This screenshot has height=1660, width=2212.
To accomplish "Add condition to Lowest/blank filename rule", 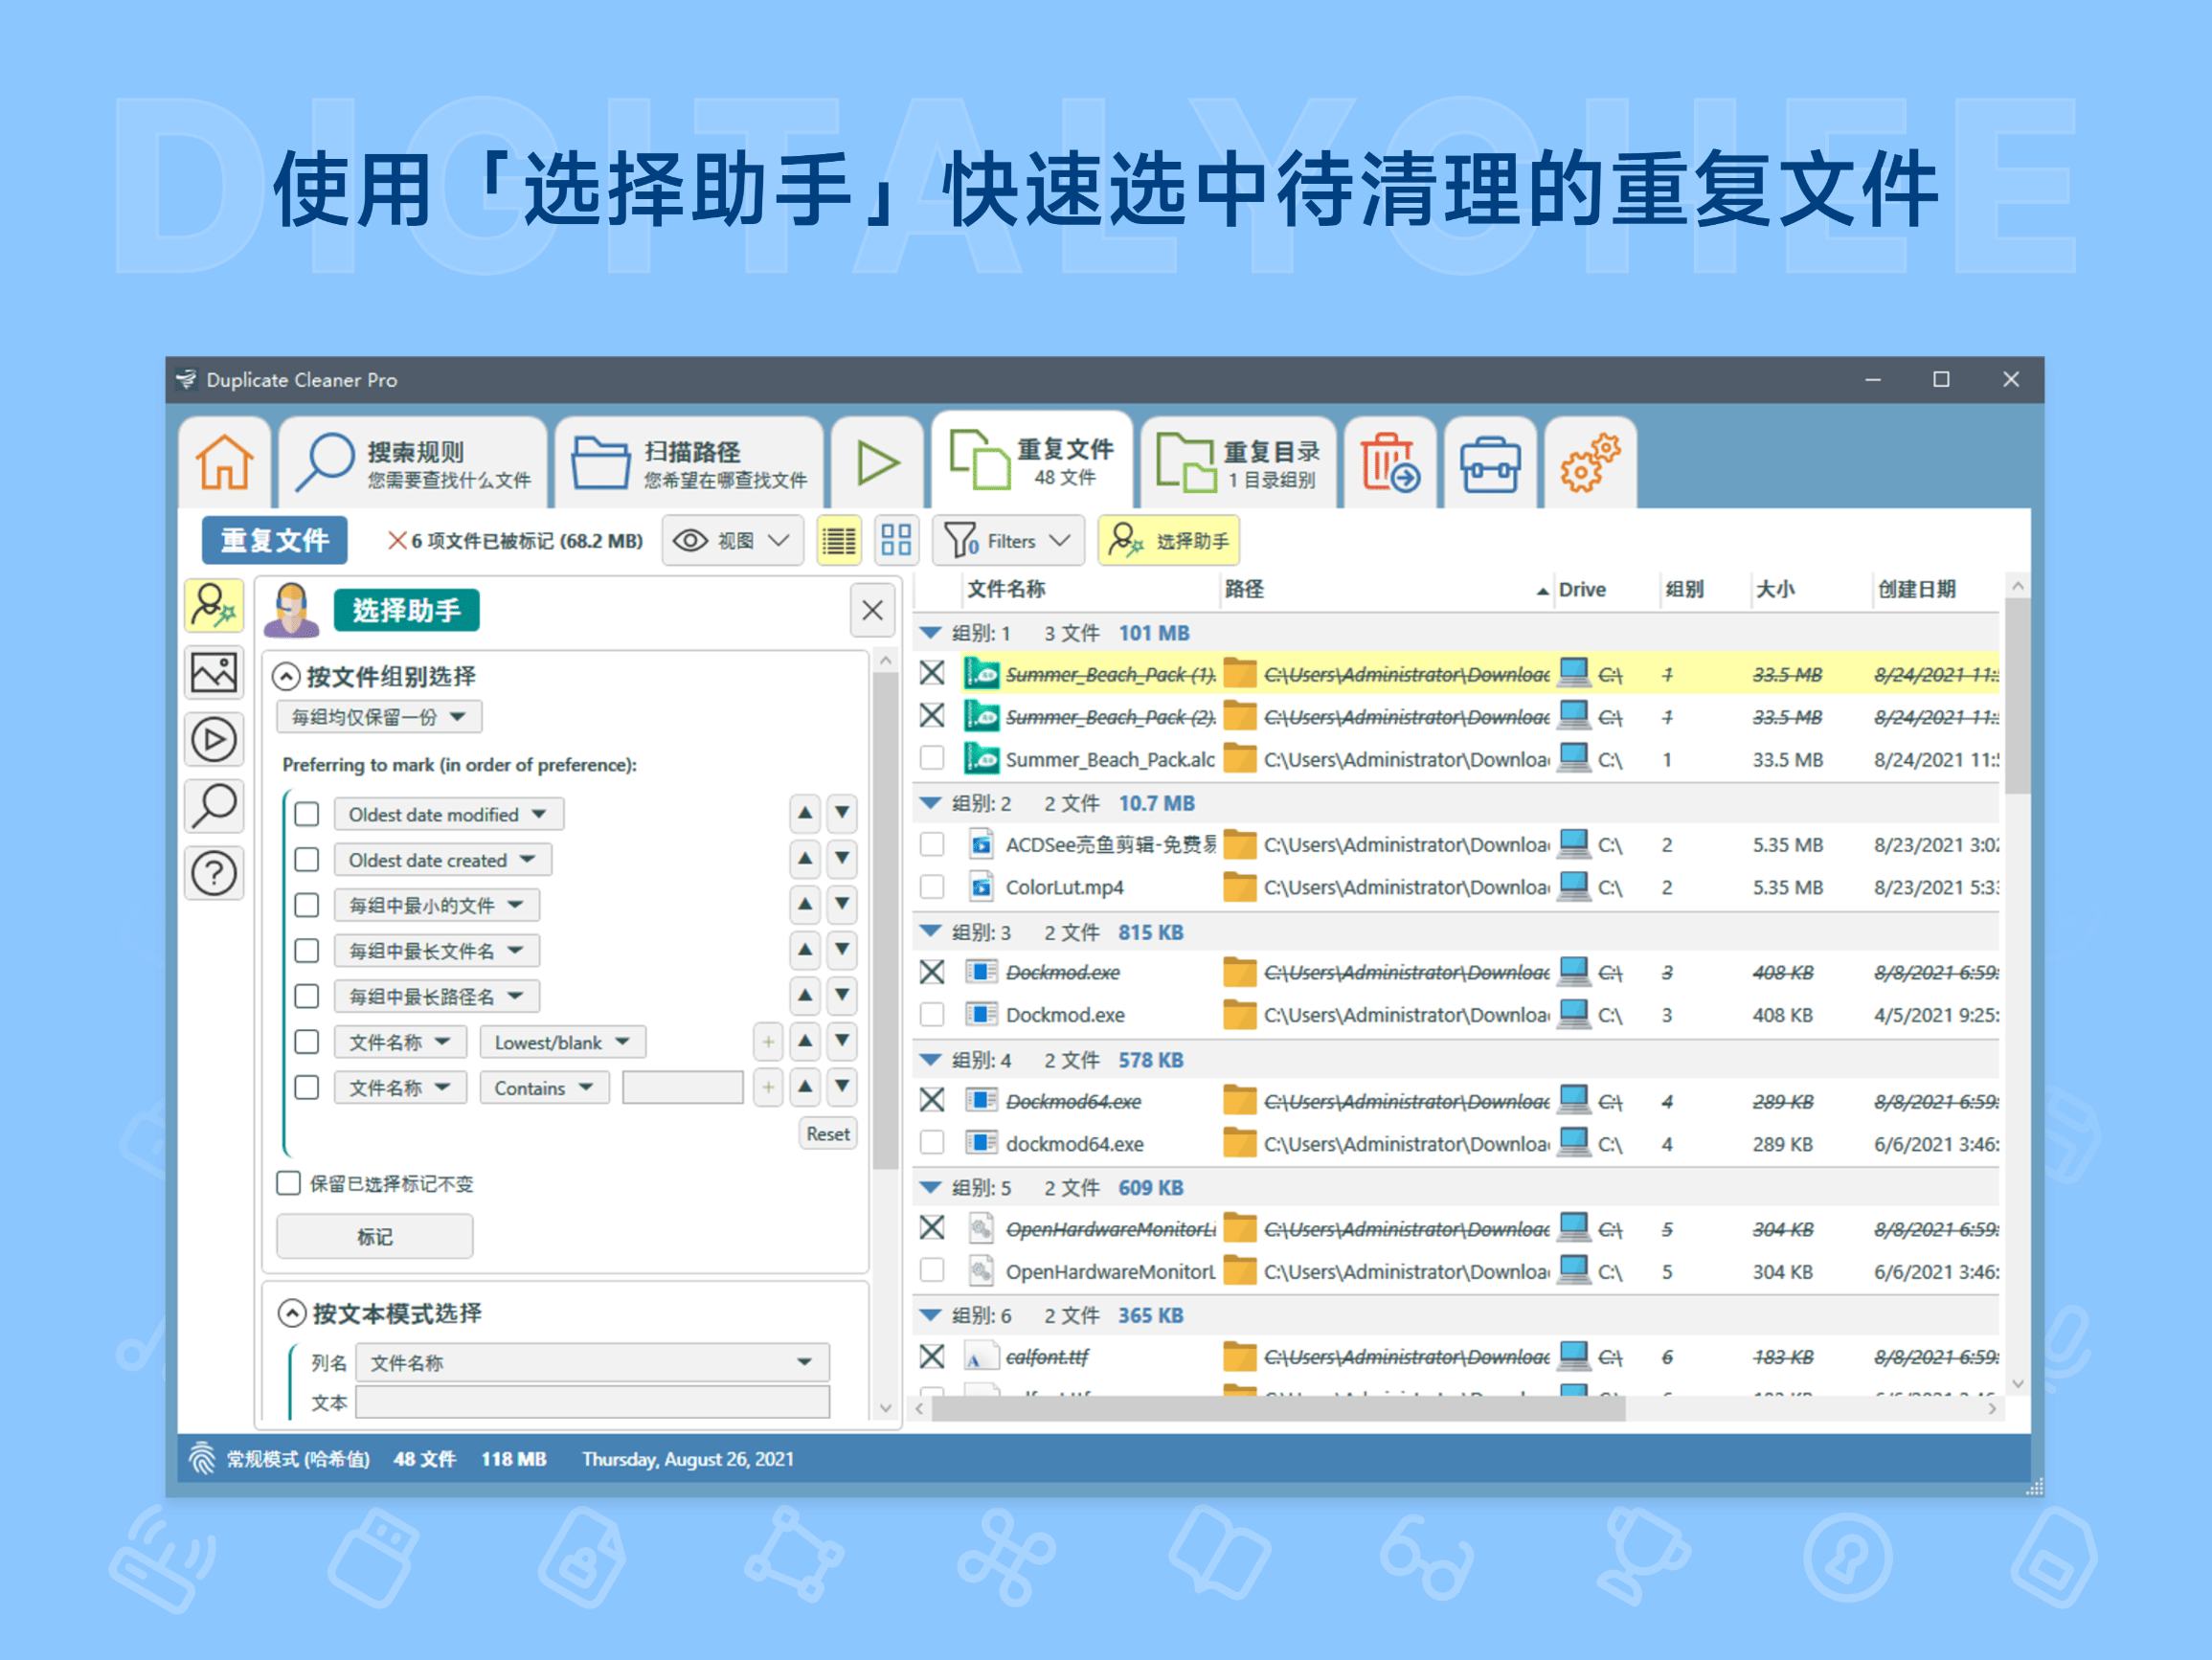I will pos(767,1041).
